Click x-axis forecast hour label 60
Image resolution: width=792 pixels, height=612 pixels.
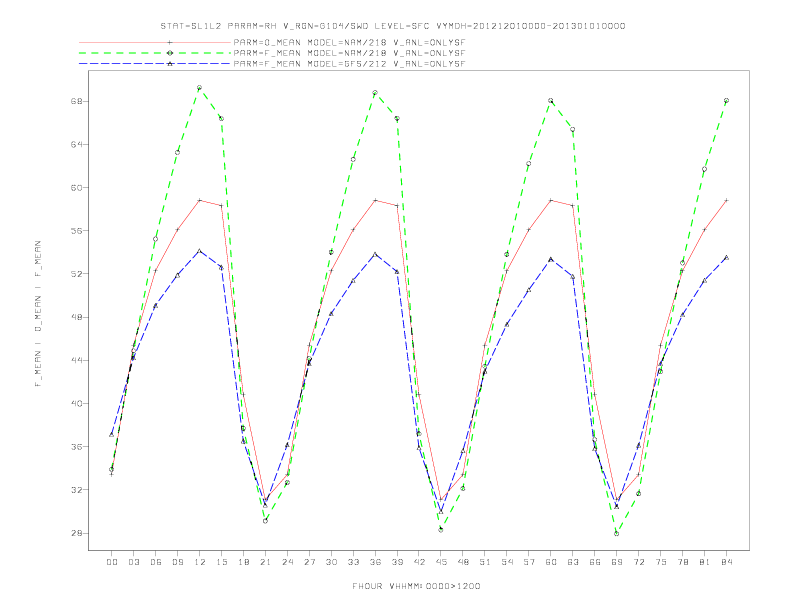click(551, 562)
